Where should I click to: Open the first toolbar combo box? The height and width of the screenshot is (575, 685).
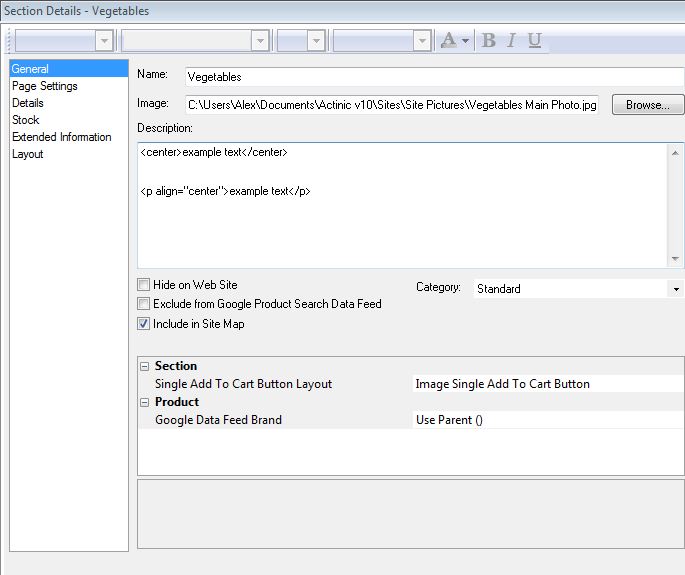tap(104, 40)
